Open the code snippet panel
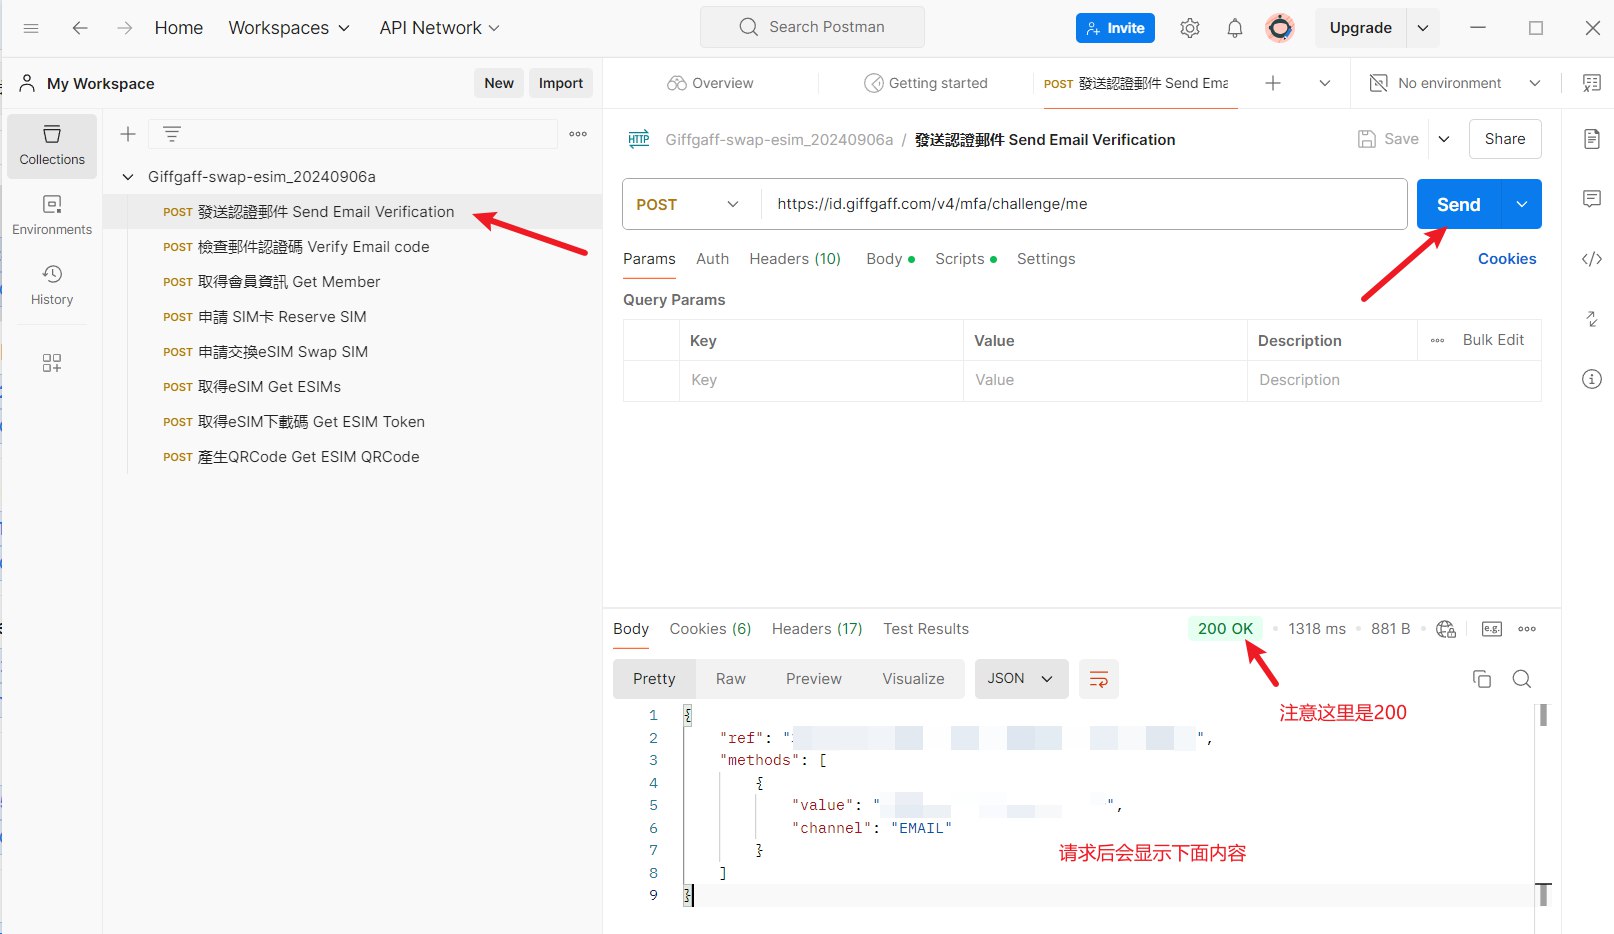1614x934 pixels. click(1591, 259)
